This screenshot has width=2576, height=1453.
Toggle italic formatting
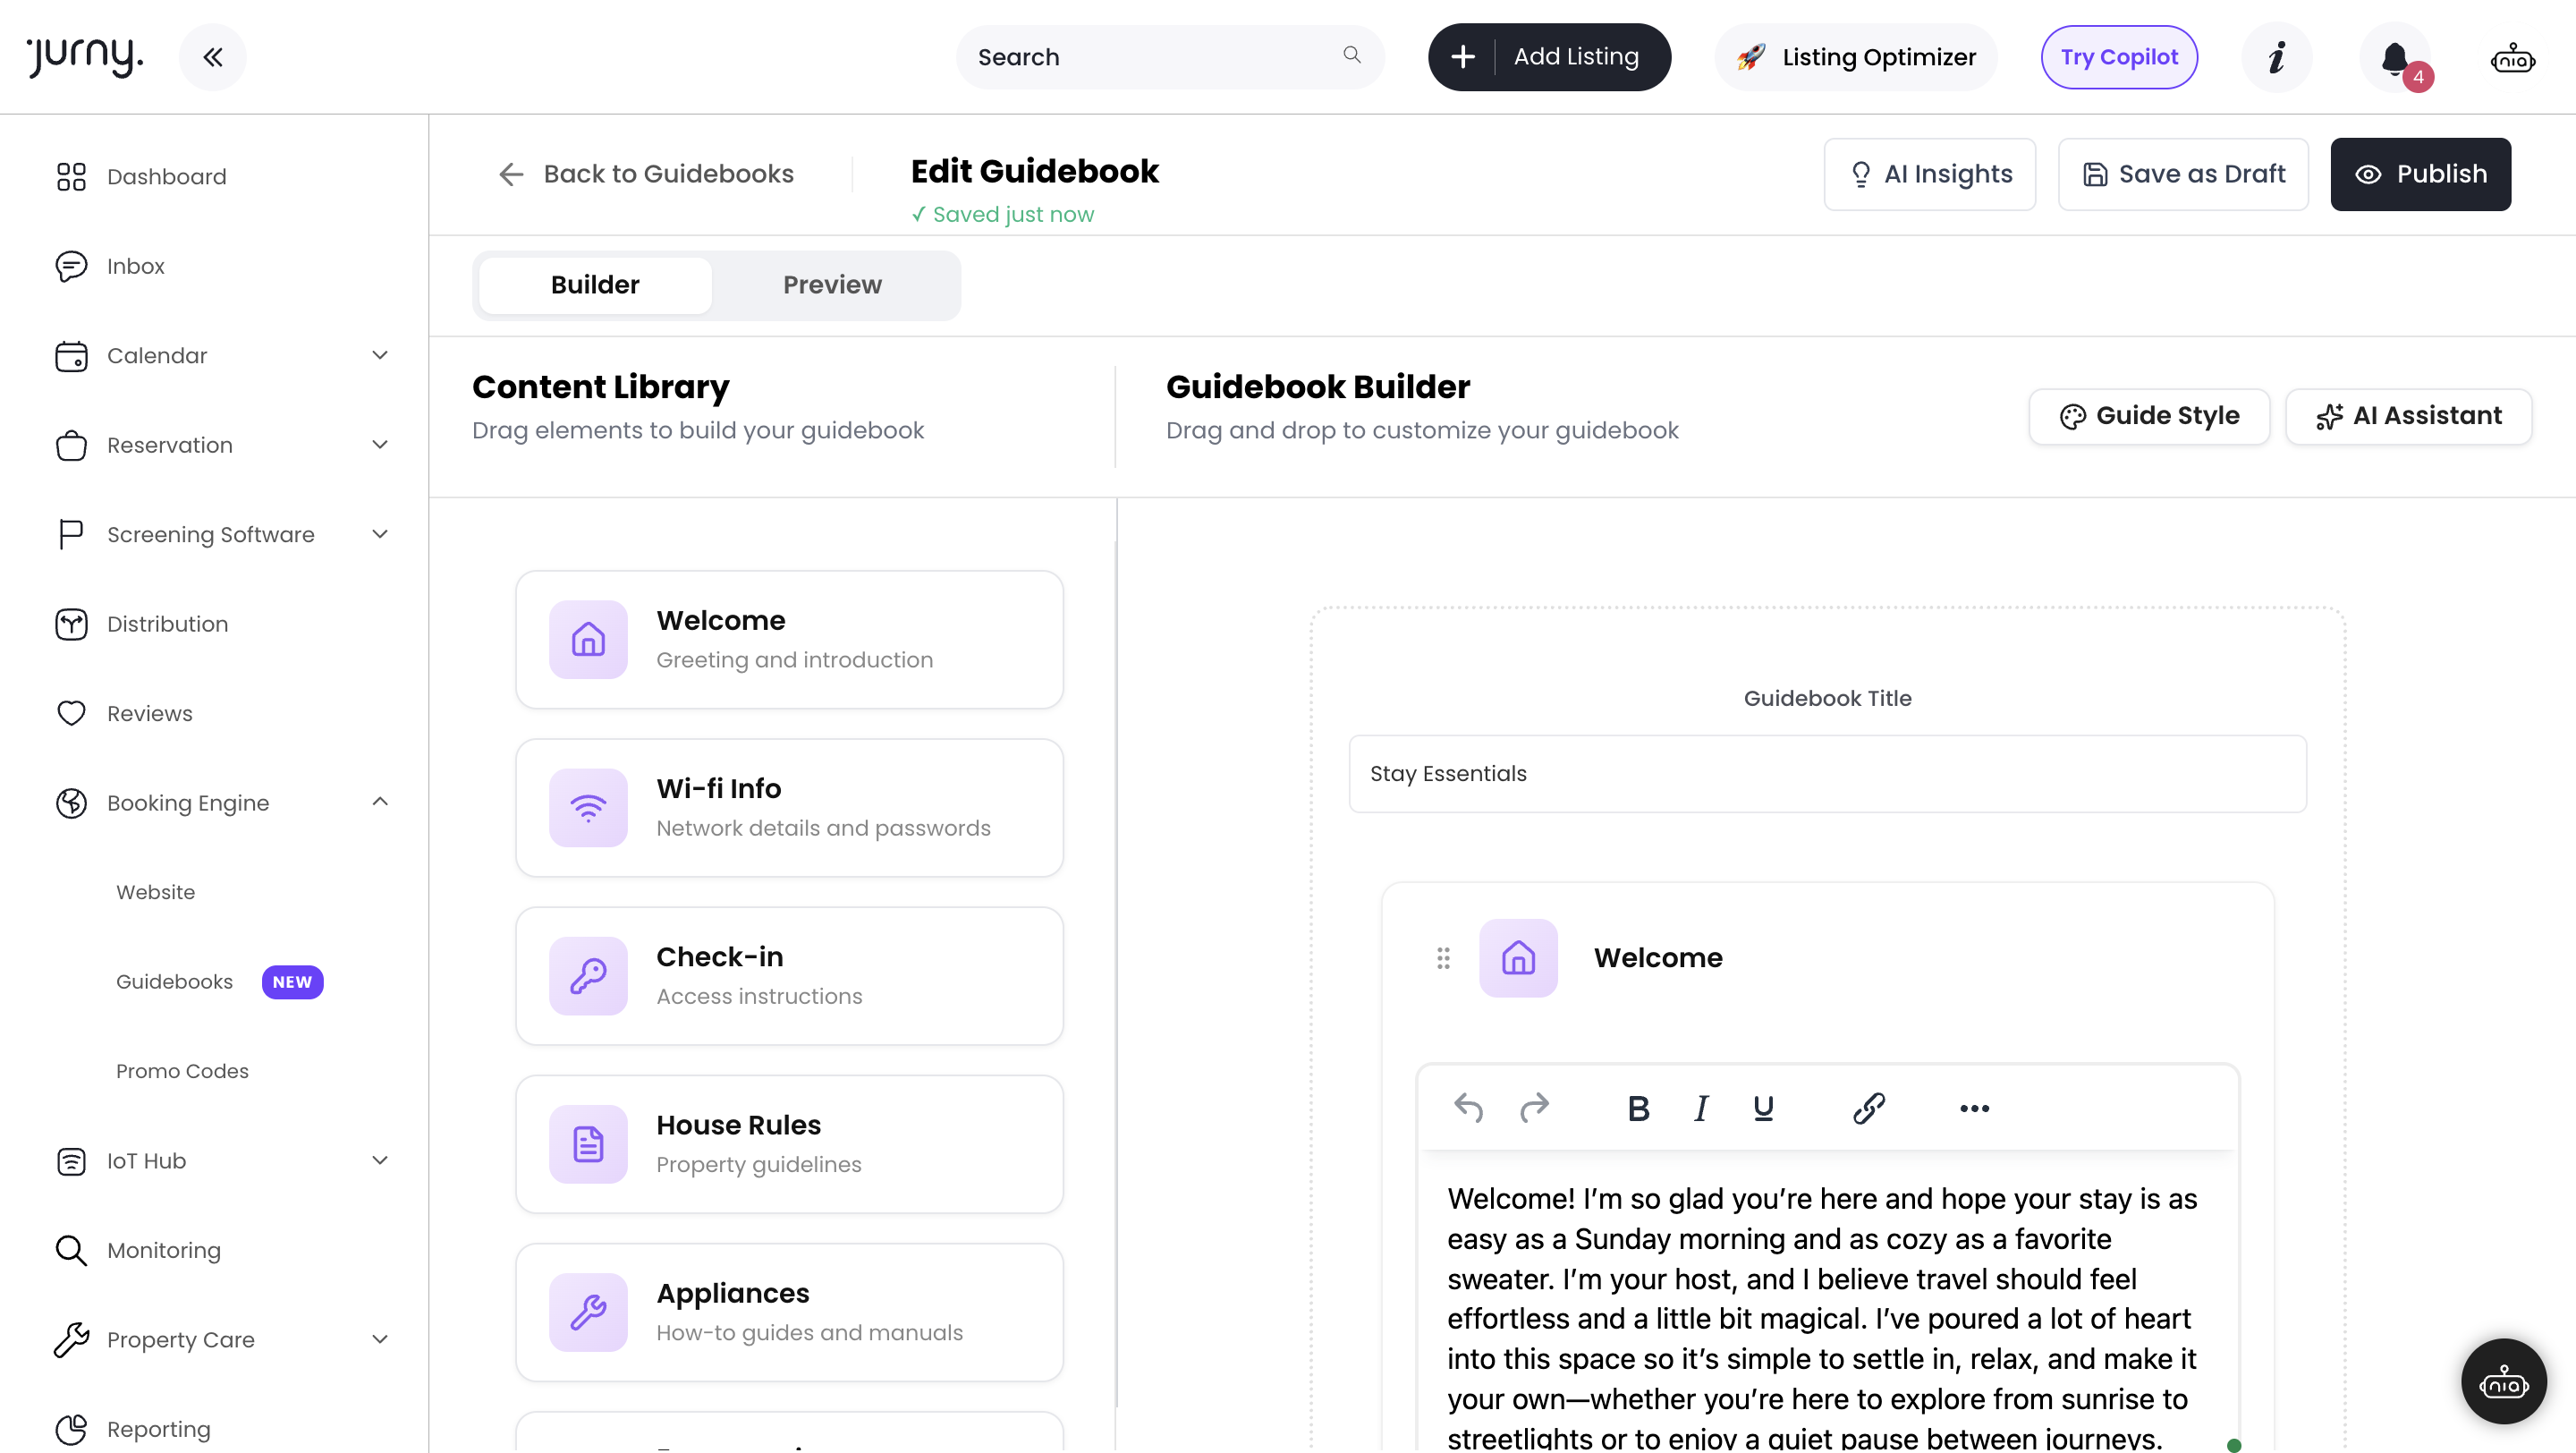1700,1107
